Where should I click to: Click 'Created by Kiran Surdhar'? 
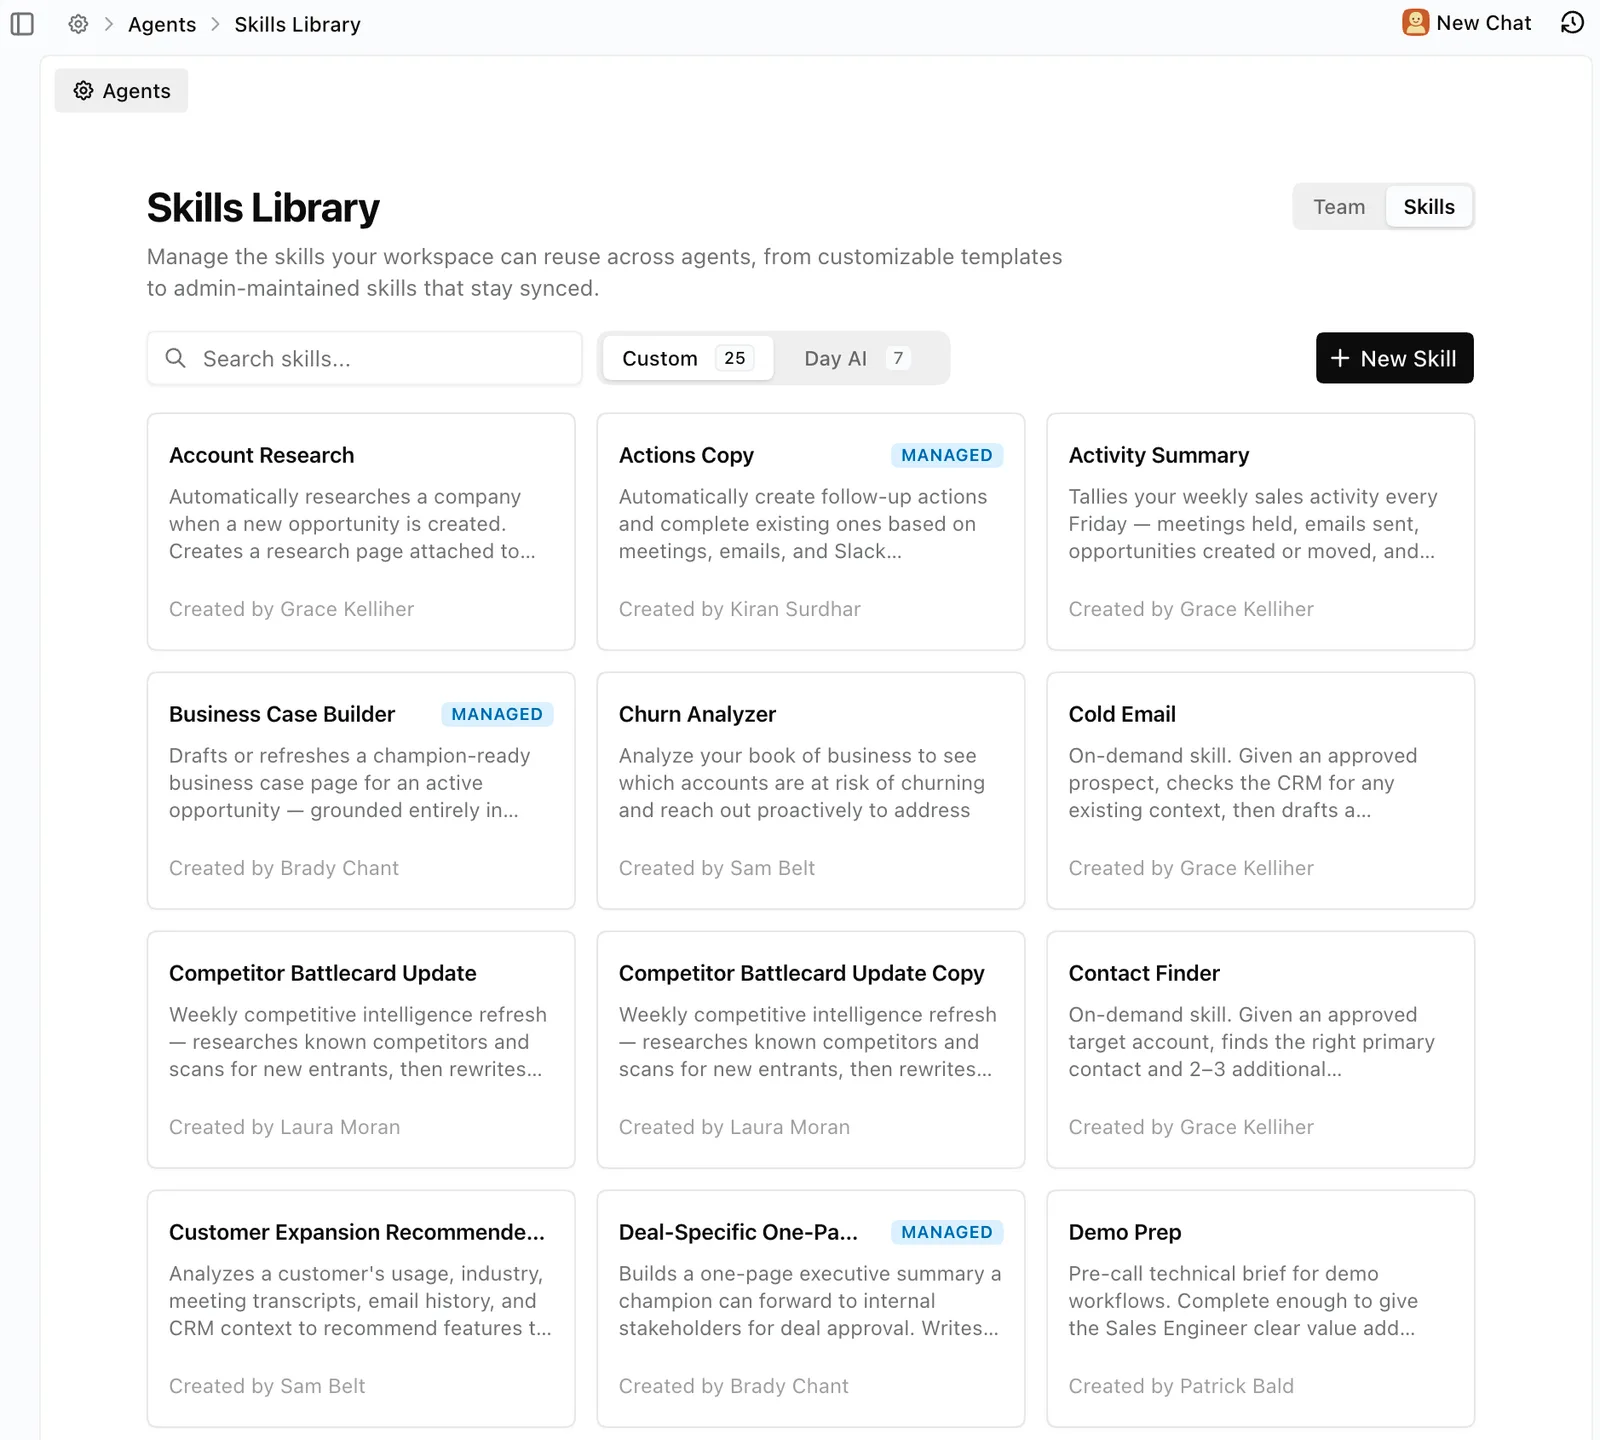[x=739, y=609]
